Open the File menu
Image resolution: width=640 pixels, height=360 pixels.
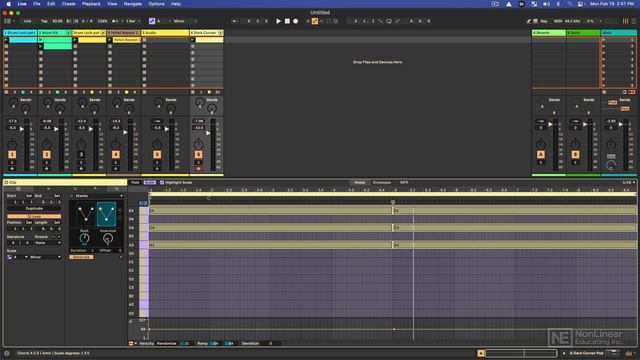pyautogui.click(x=37, y=4)
